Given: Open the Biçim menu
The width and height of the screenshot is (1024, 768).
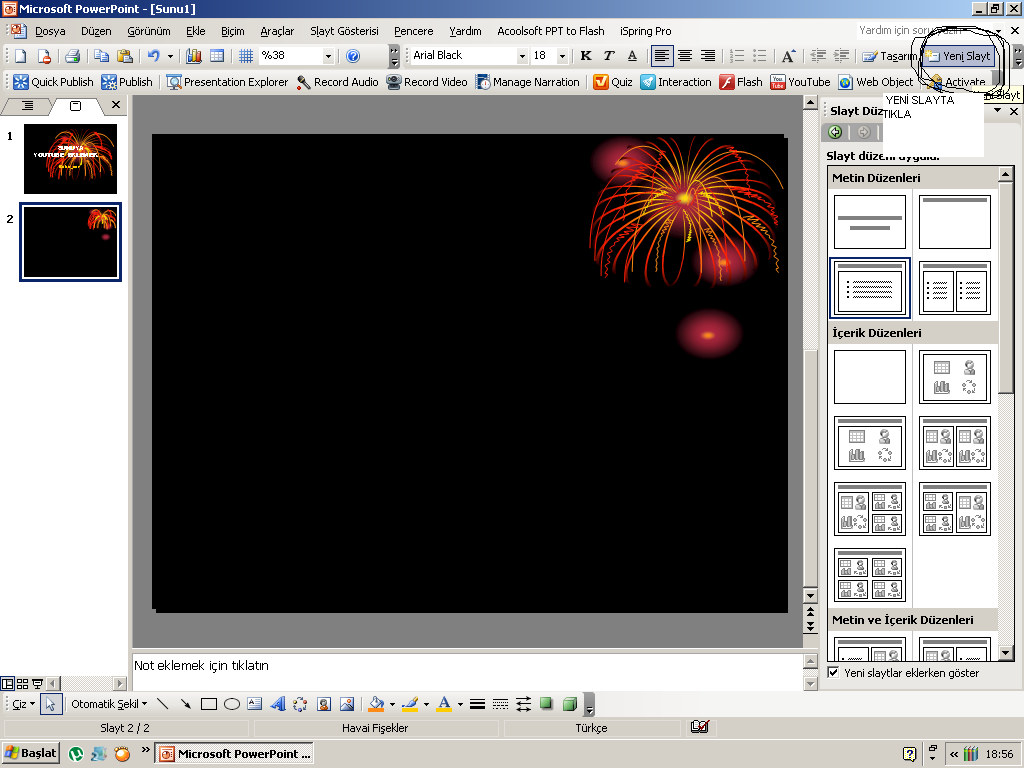Looking at the screenshot, I should click(x=232, y=31).
